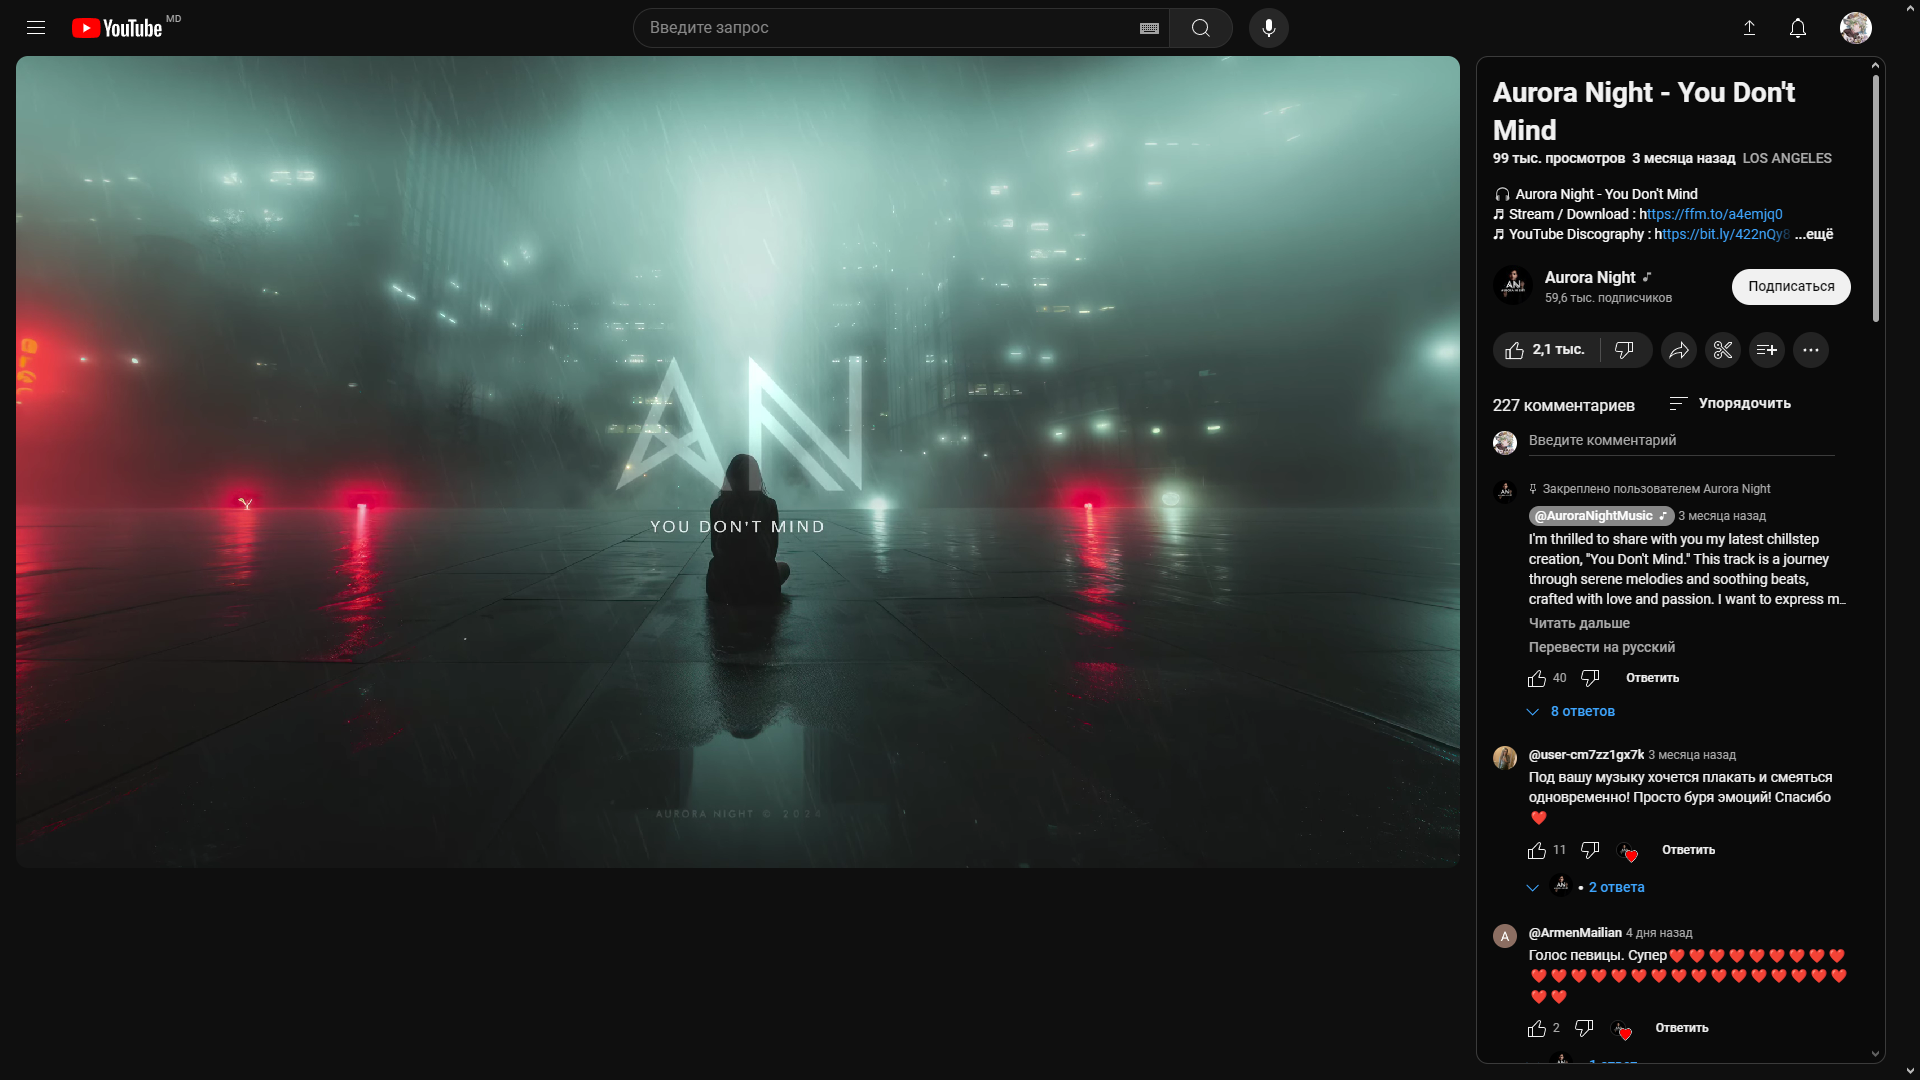Click Перевести на русский
Screen dimensions: 1920x1080
pyautogui.click(x=1602, y=647)
